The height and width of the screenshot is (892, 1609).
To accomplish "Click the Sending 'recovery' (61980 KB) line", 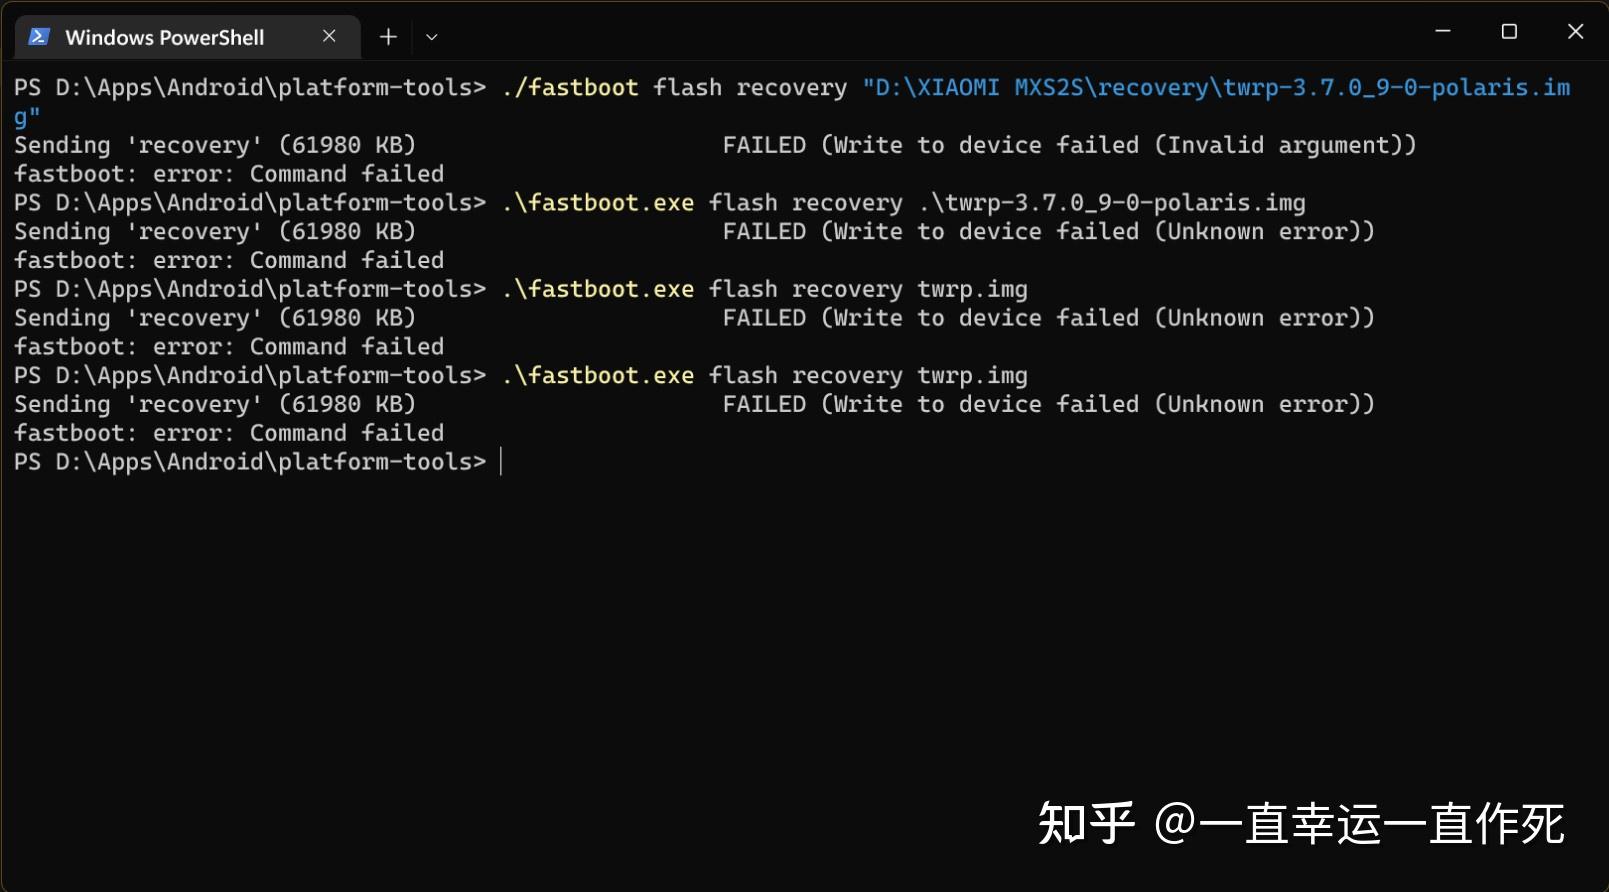I will pyautogui.click(x=215, y=144).
